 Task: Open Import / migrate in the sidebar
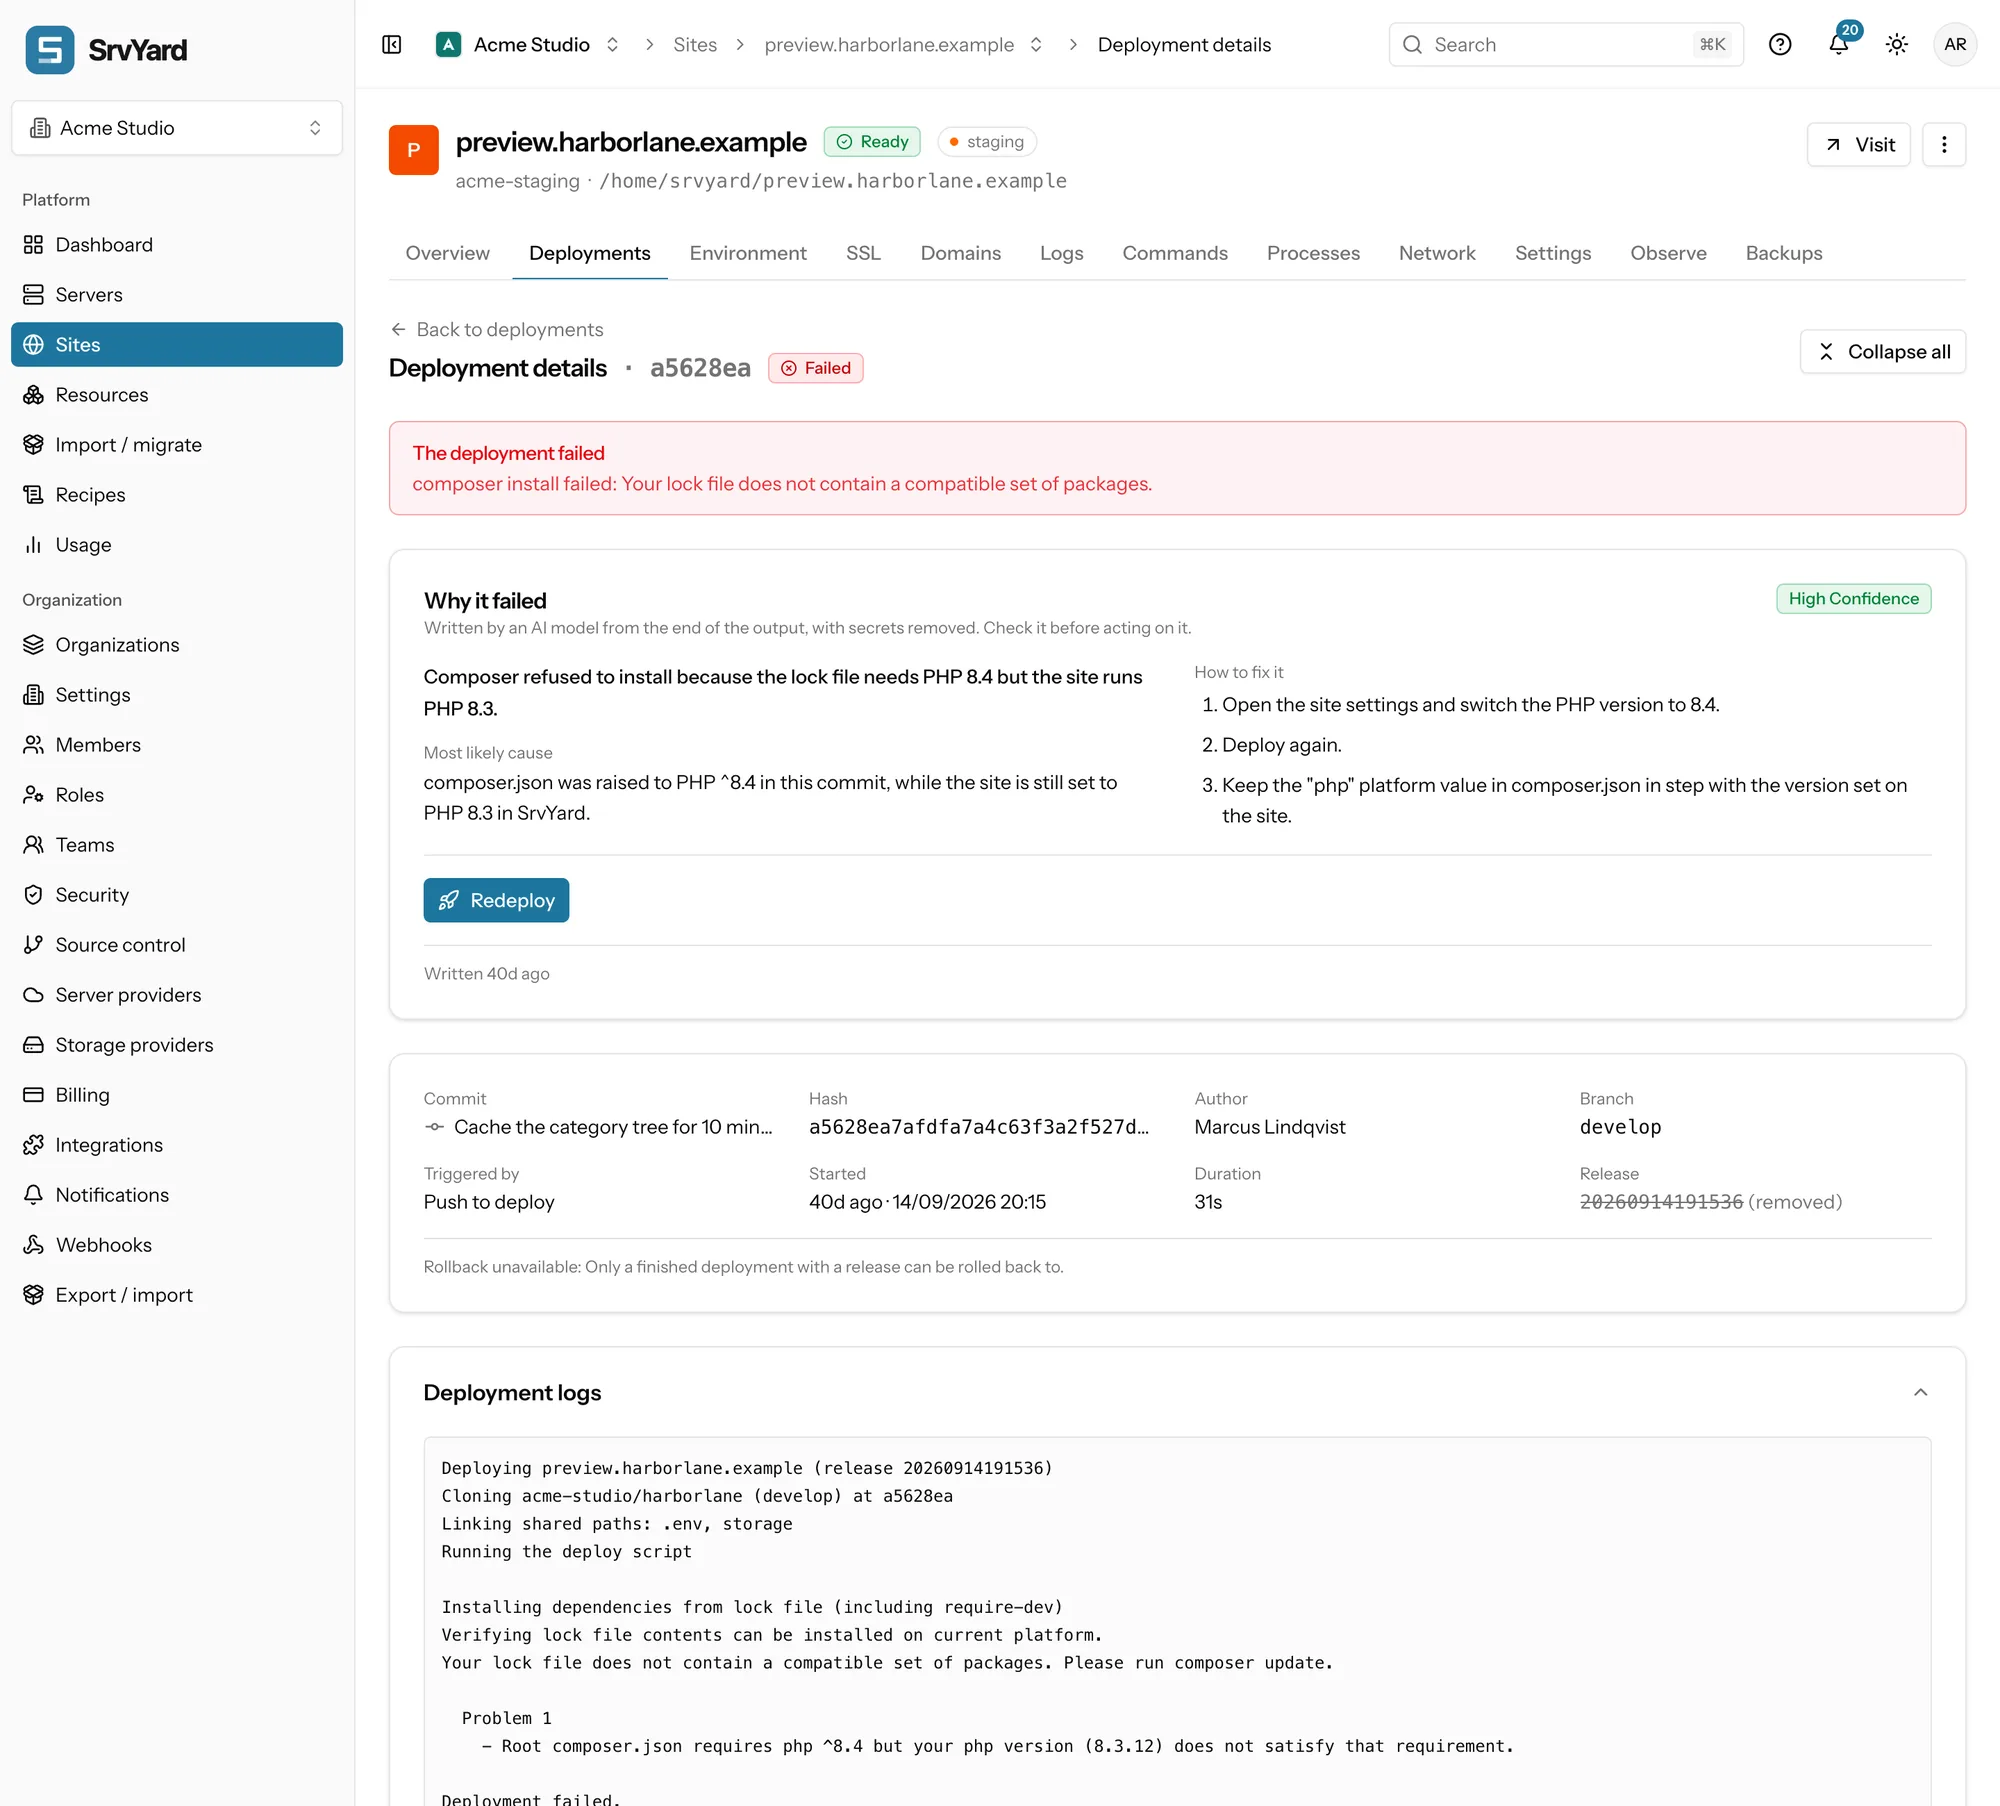point(177,445)
